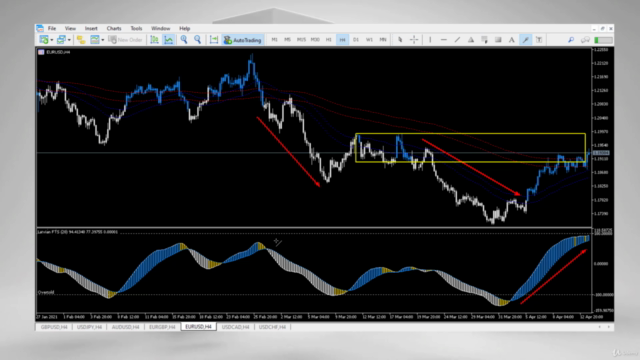This screenshot has width=640, height=360.
Task: Zoom in with the plus magnifier
Action: click(x=184, y=40)
